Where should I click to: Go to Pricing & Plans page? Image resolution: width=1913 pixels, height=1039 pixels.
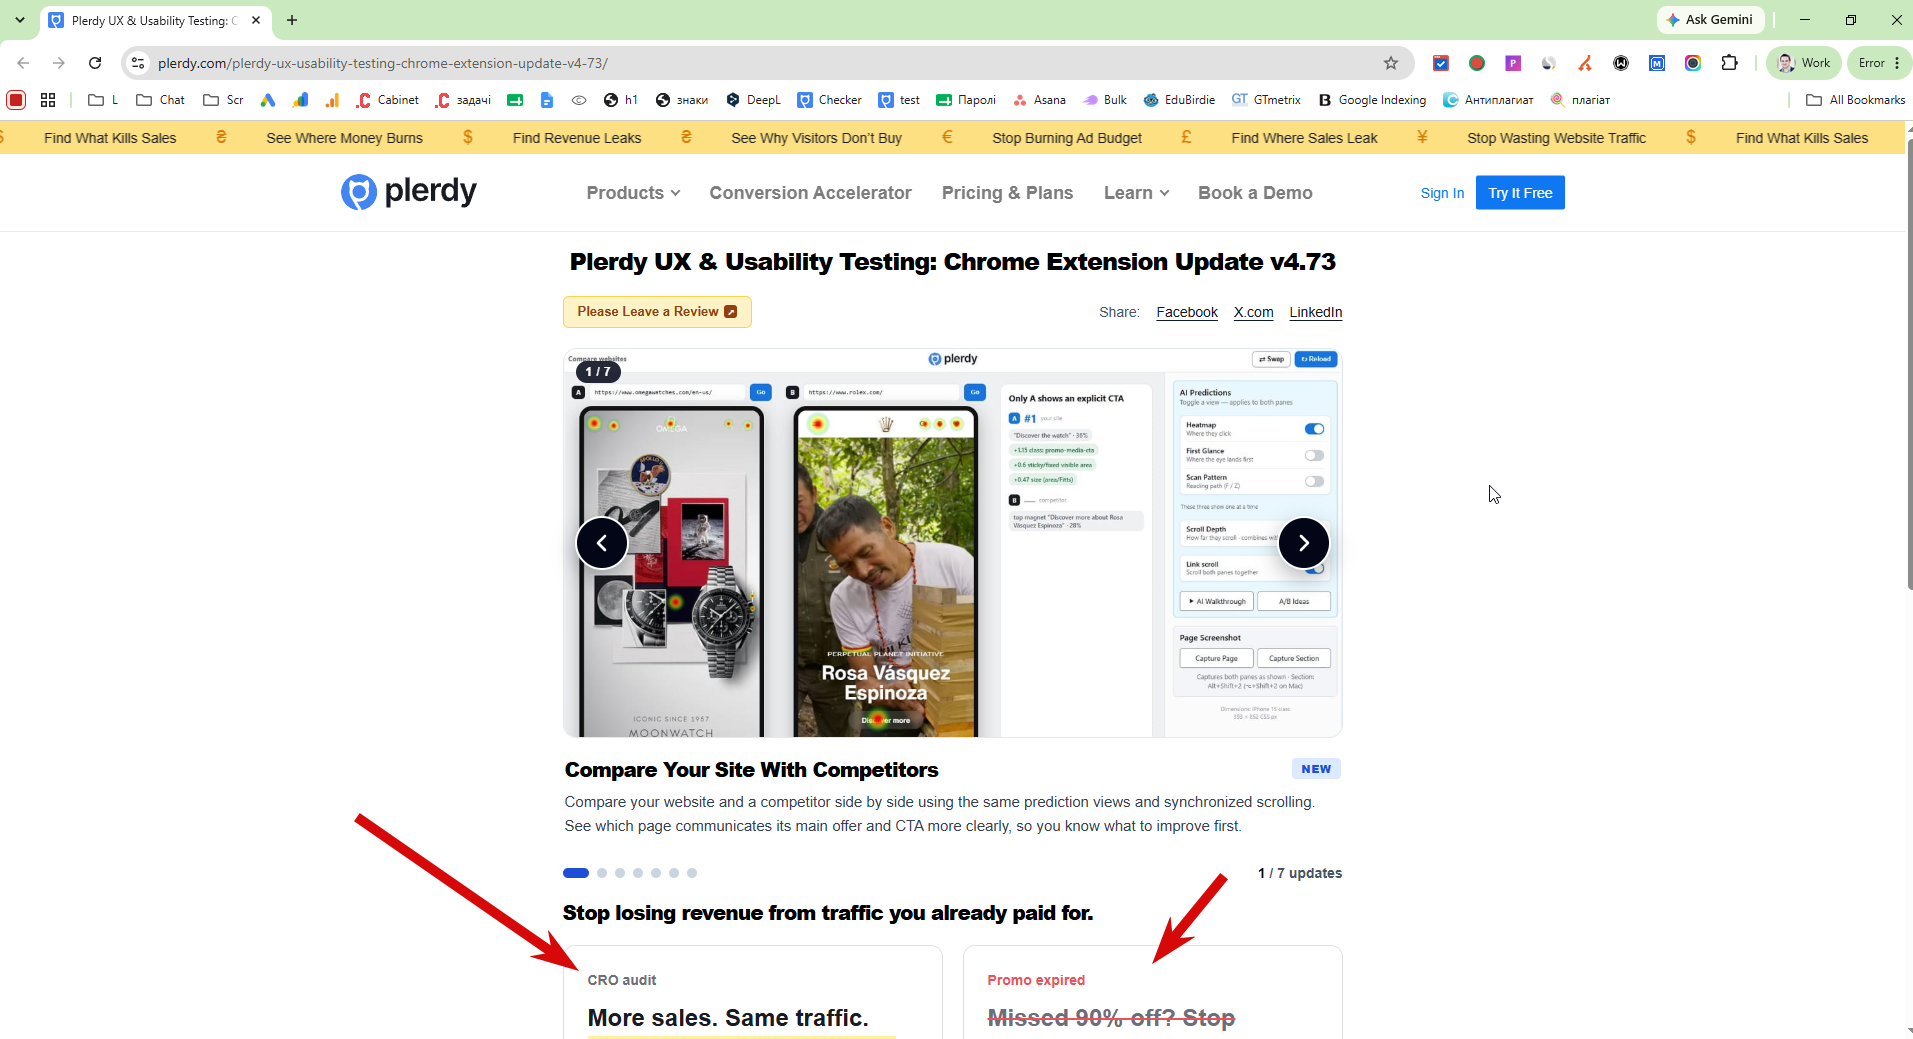point(1007,193)
